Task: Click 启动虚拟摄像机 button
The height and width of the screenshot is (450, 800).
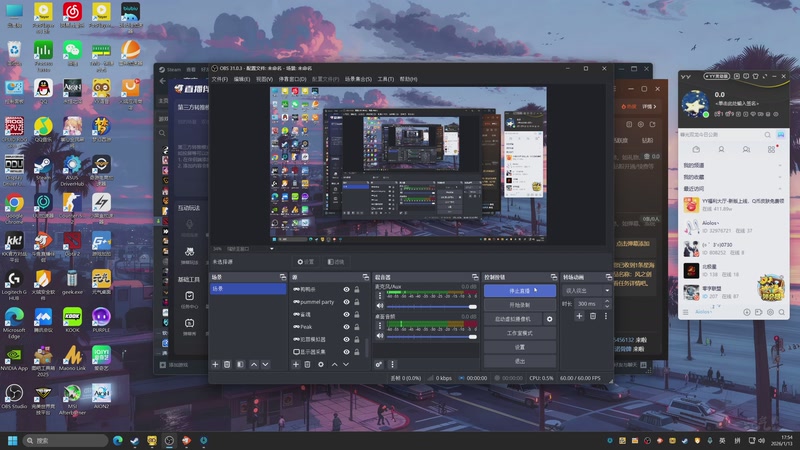Action: click(513, 319)
